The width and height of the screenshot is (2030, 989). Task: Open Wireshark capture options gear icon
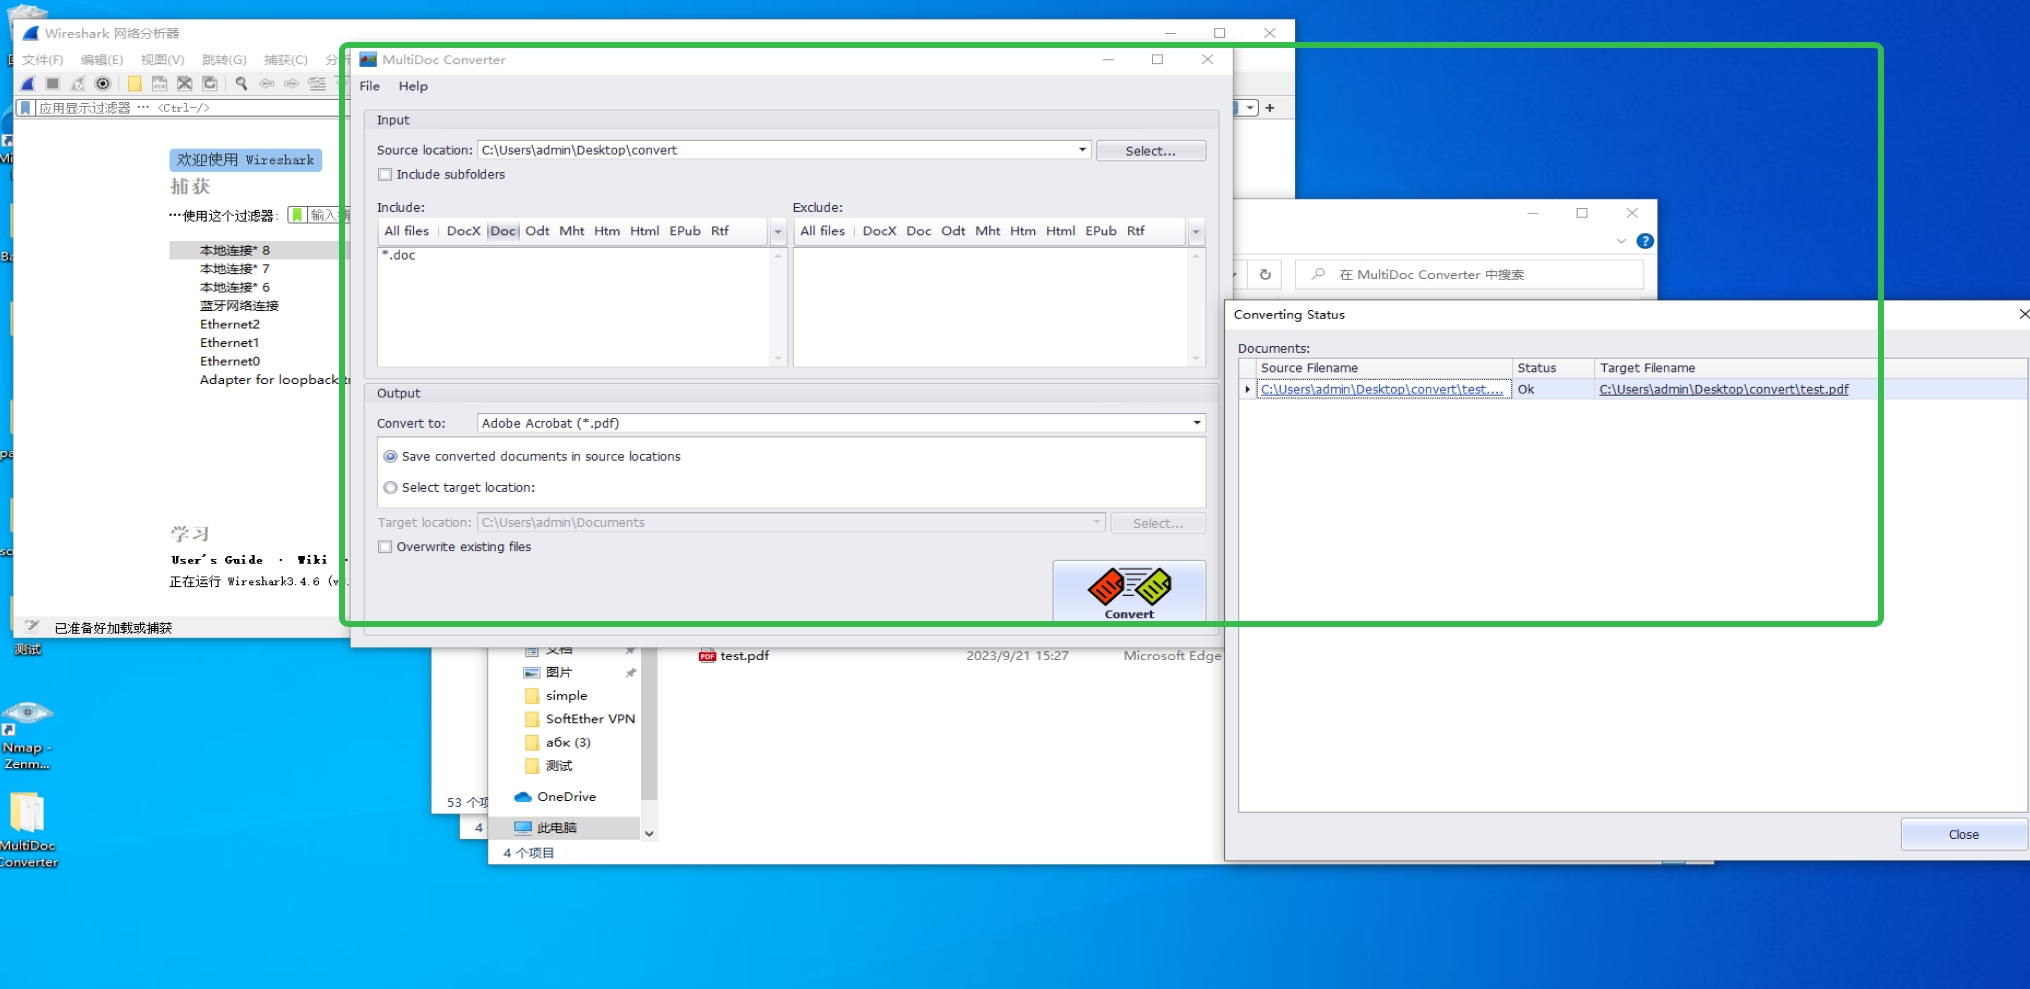tap(102, 84)
